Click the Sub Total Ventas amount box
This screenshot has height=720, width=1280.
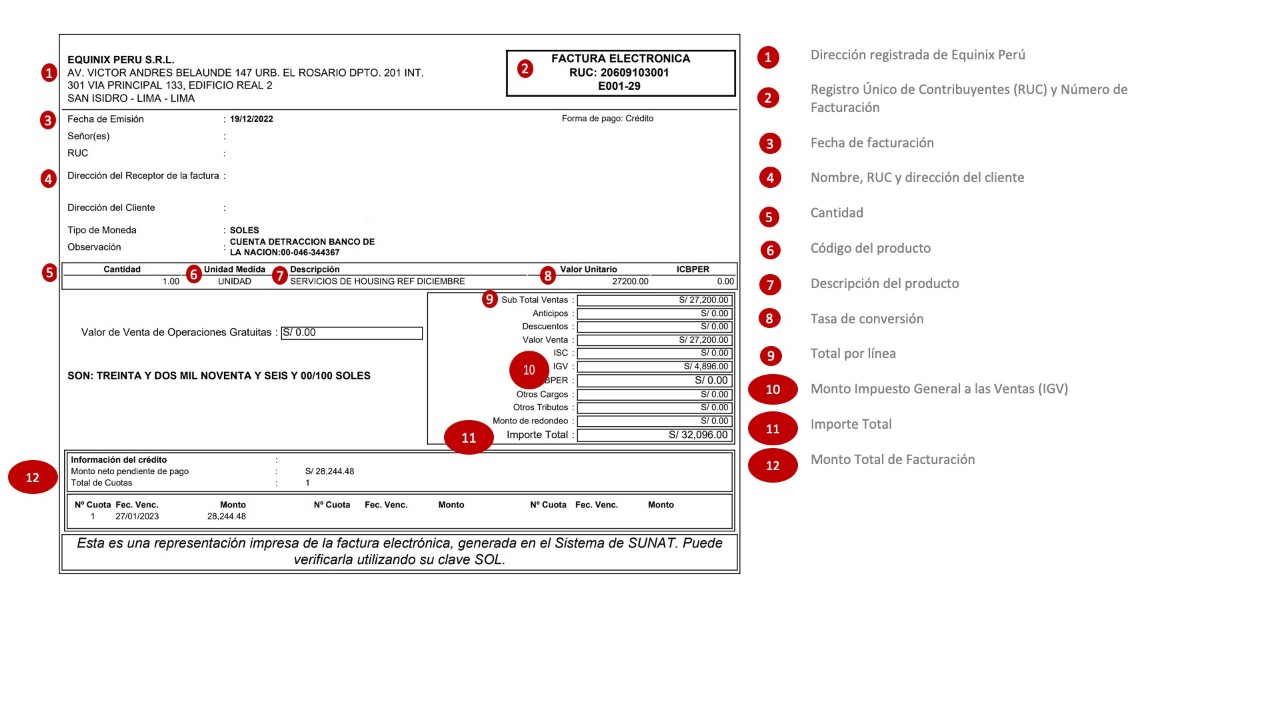(655, 300)
